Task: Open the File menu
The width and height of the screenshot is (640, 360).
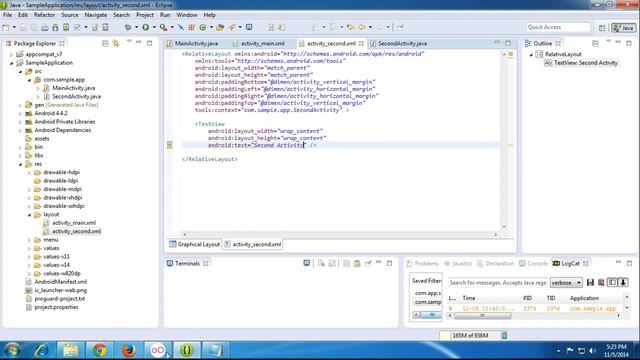Action: pos(7,15)
